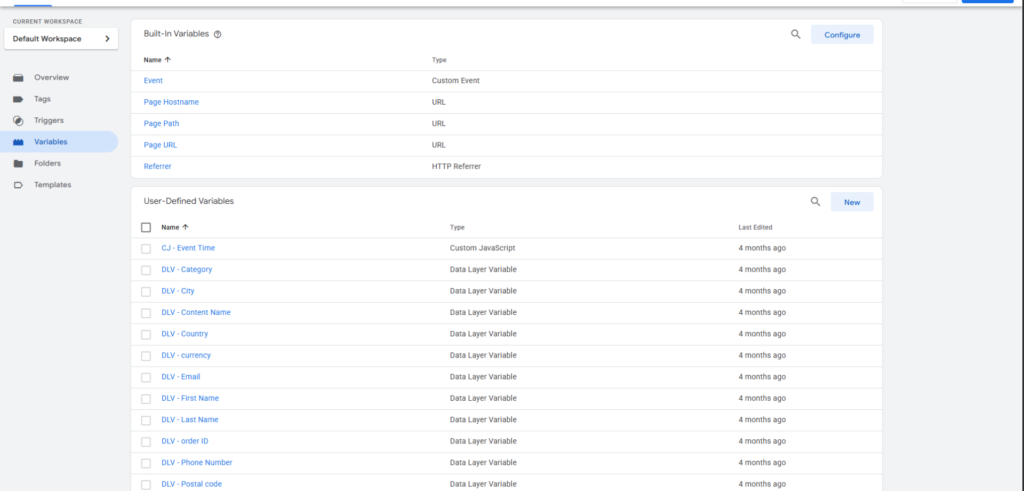1024x491 pixels.
Task: Sort Built-In Variables by Name column arrow
Action: pos(169,60)
